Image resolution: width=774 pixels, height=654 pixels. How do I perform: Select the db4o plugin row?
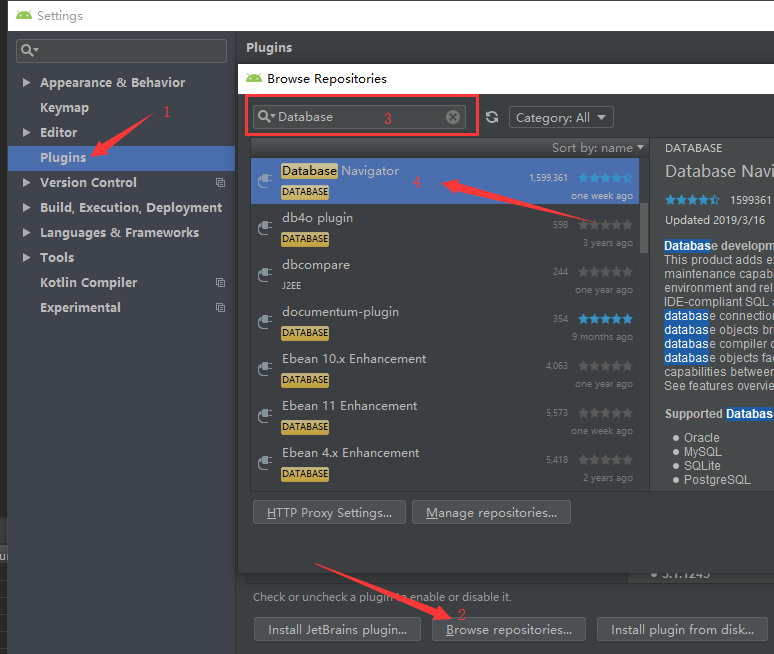[x=445, y=228]
